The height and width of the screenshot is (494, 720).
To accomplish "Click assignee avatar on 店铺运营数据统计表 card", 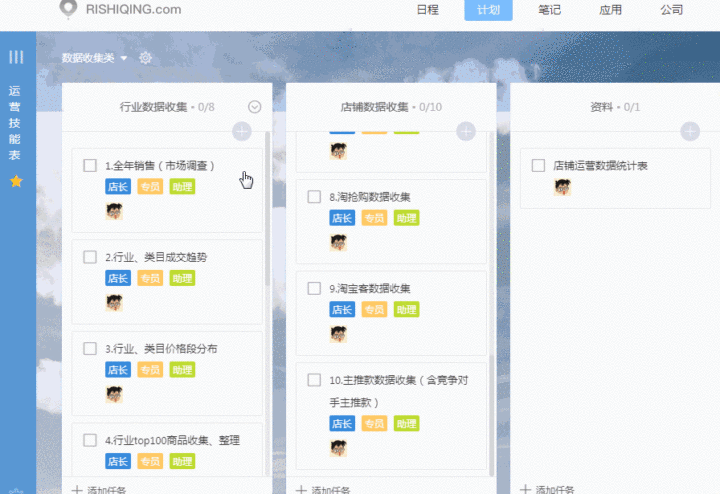I will pyautogui.click(x=563, y=187).
